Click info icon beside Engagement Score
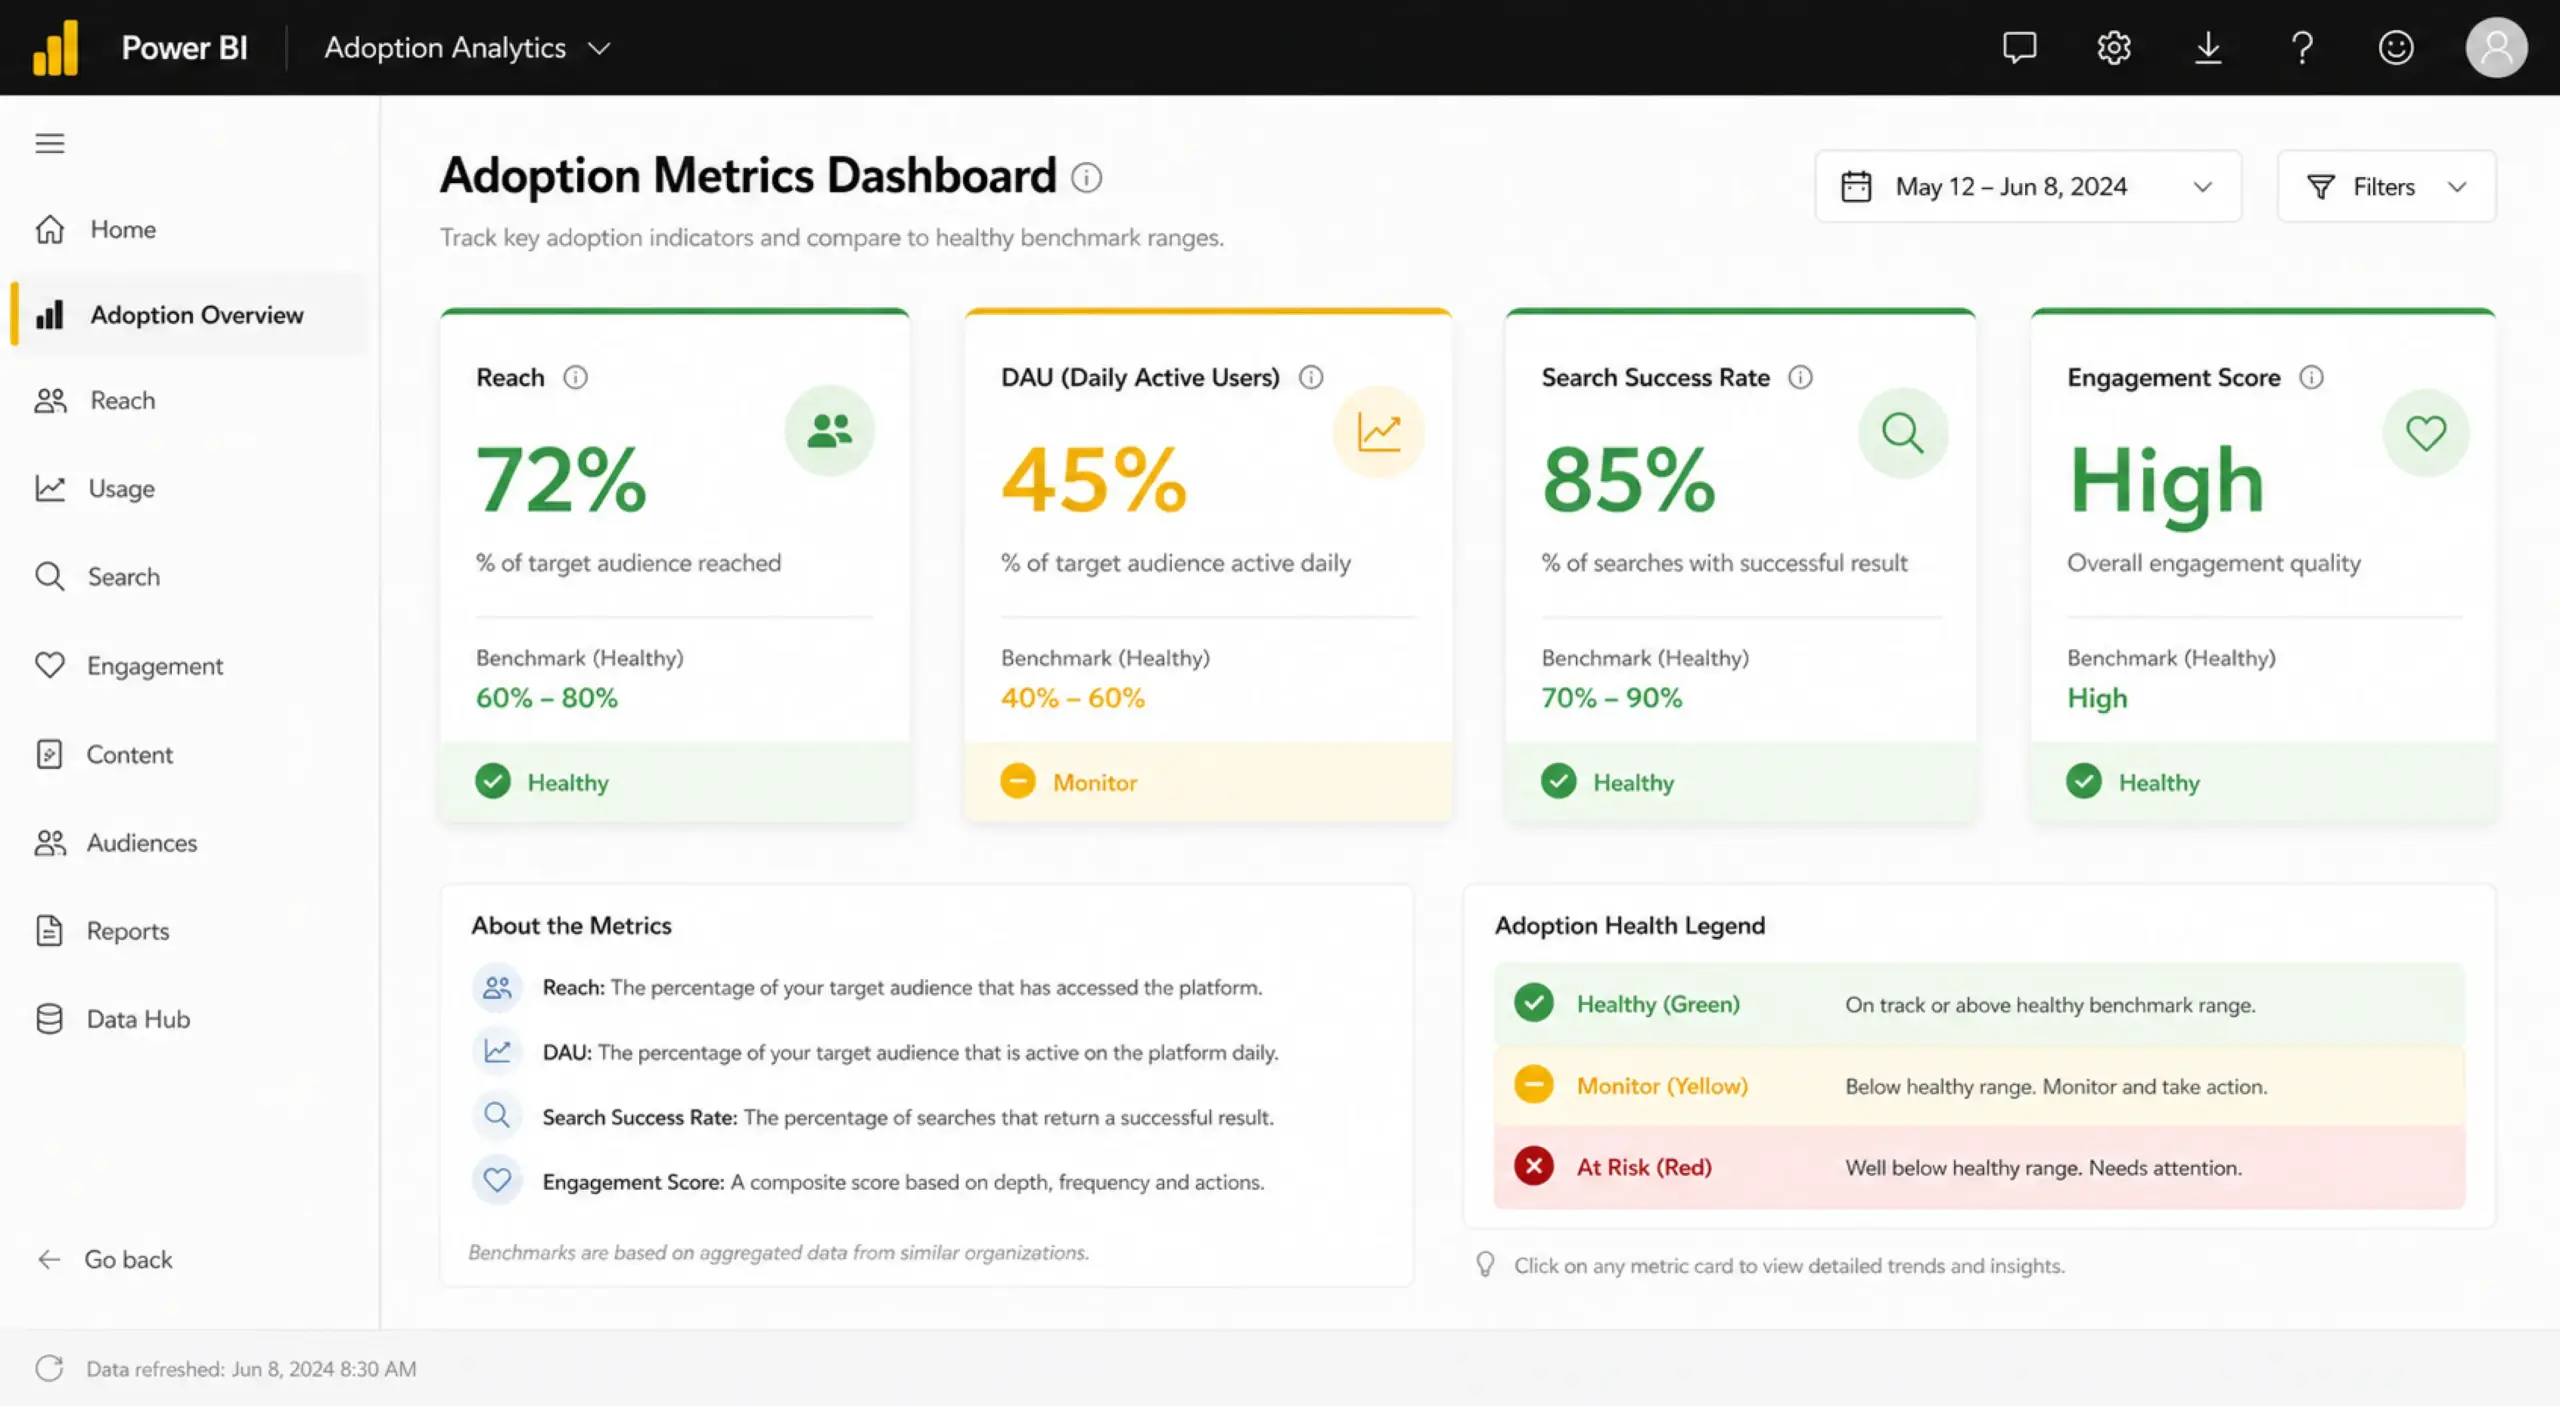The height and width of the screenshot is (1406, 2560). 2311,377
